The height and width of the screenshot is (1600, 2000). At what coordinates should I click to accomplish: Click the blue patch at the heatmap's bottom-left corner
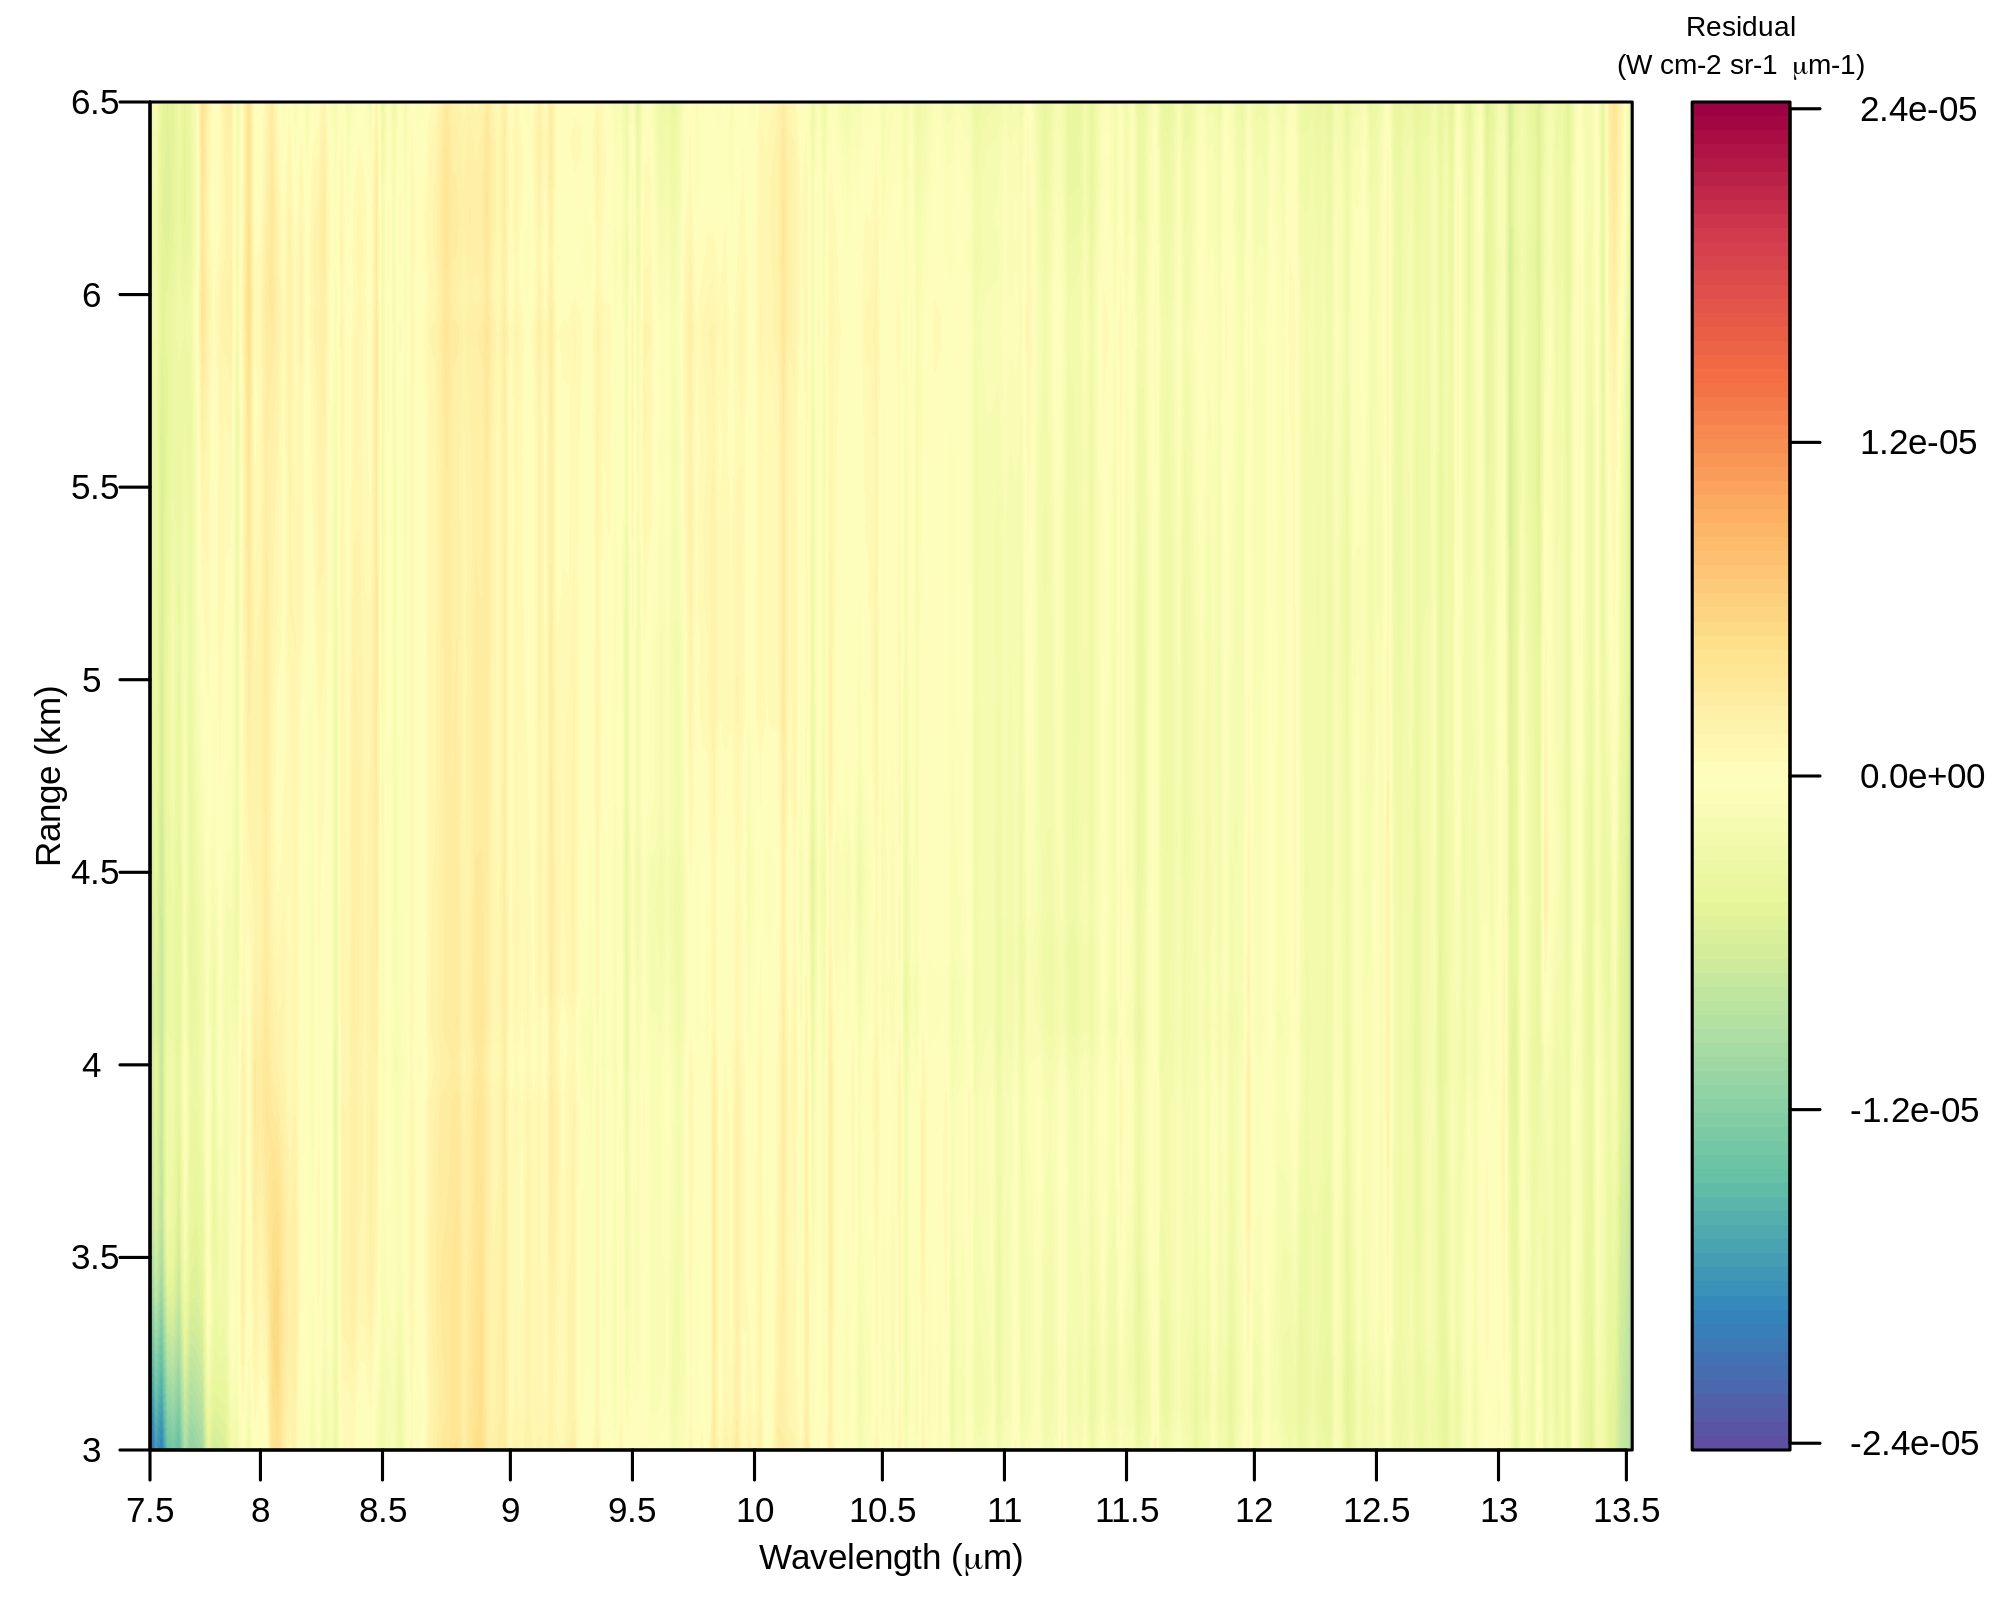pos(160,1432)
